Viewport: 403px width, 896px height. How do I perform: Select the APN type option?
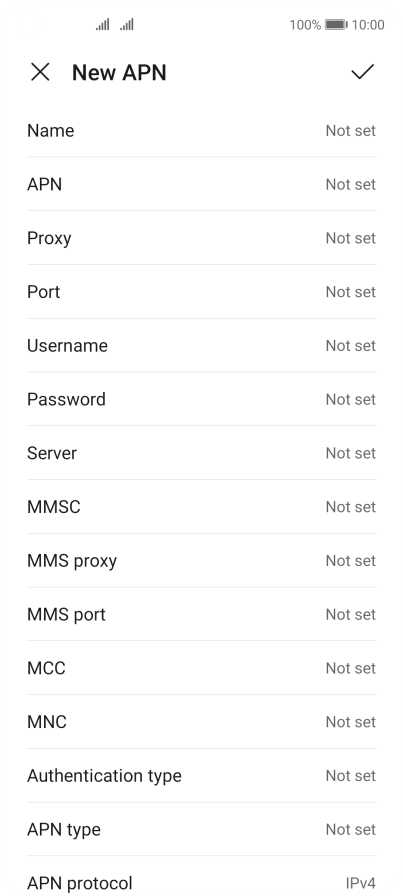coord(201,829)
